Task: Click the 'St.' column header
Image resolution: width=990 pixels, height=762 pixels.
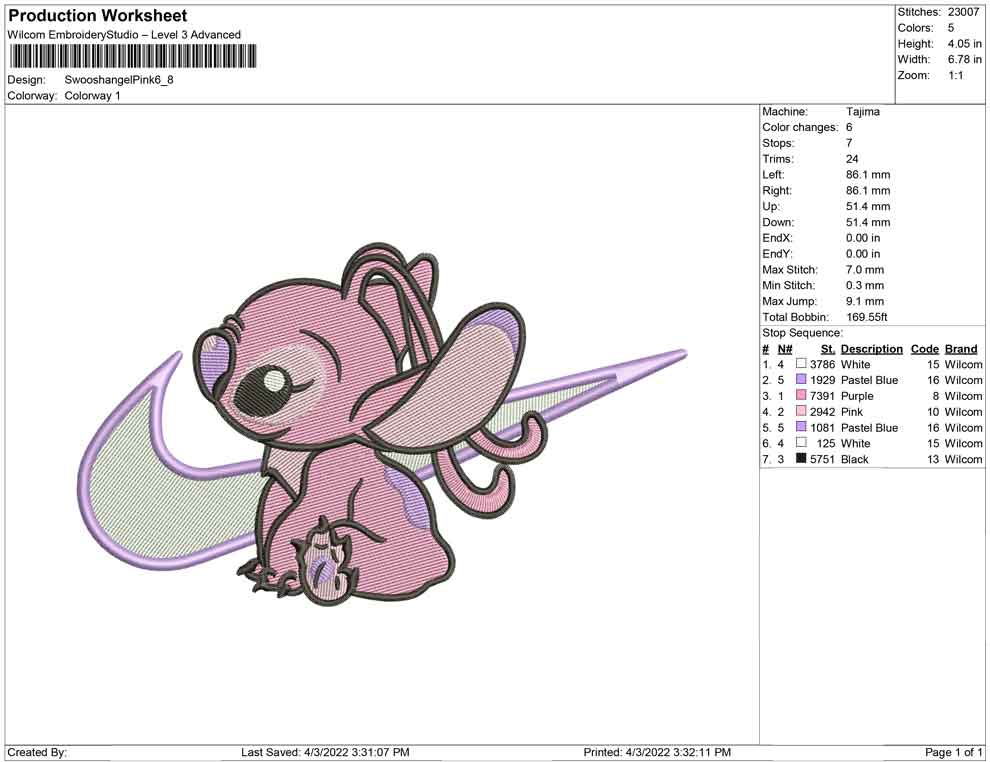Action: click(828, 348)
